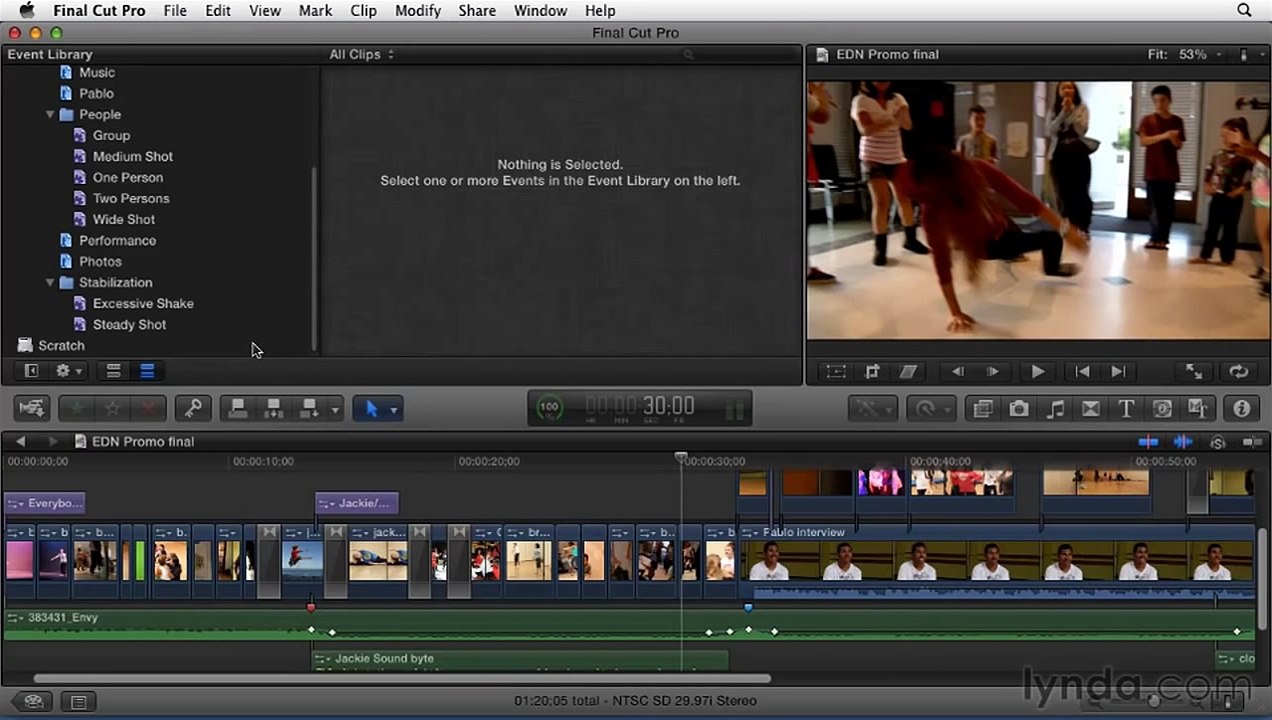Image resolution: width=1272 pixels, height=720 pixels.
Task: Open the Import from Camera button
Action: click(x=32, y=408)
